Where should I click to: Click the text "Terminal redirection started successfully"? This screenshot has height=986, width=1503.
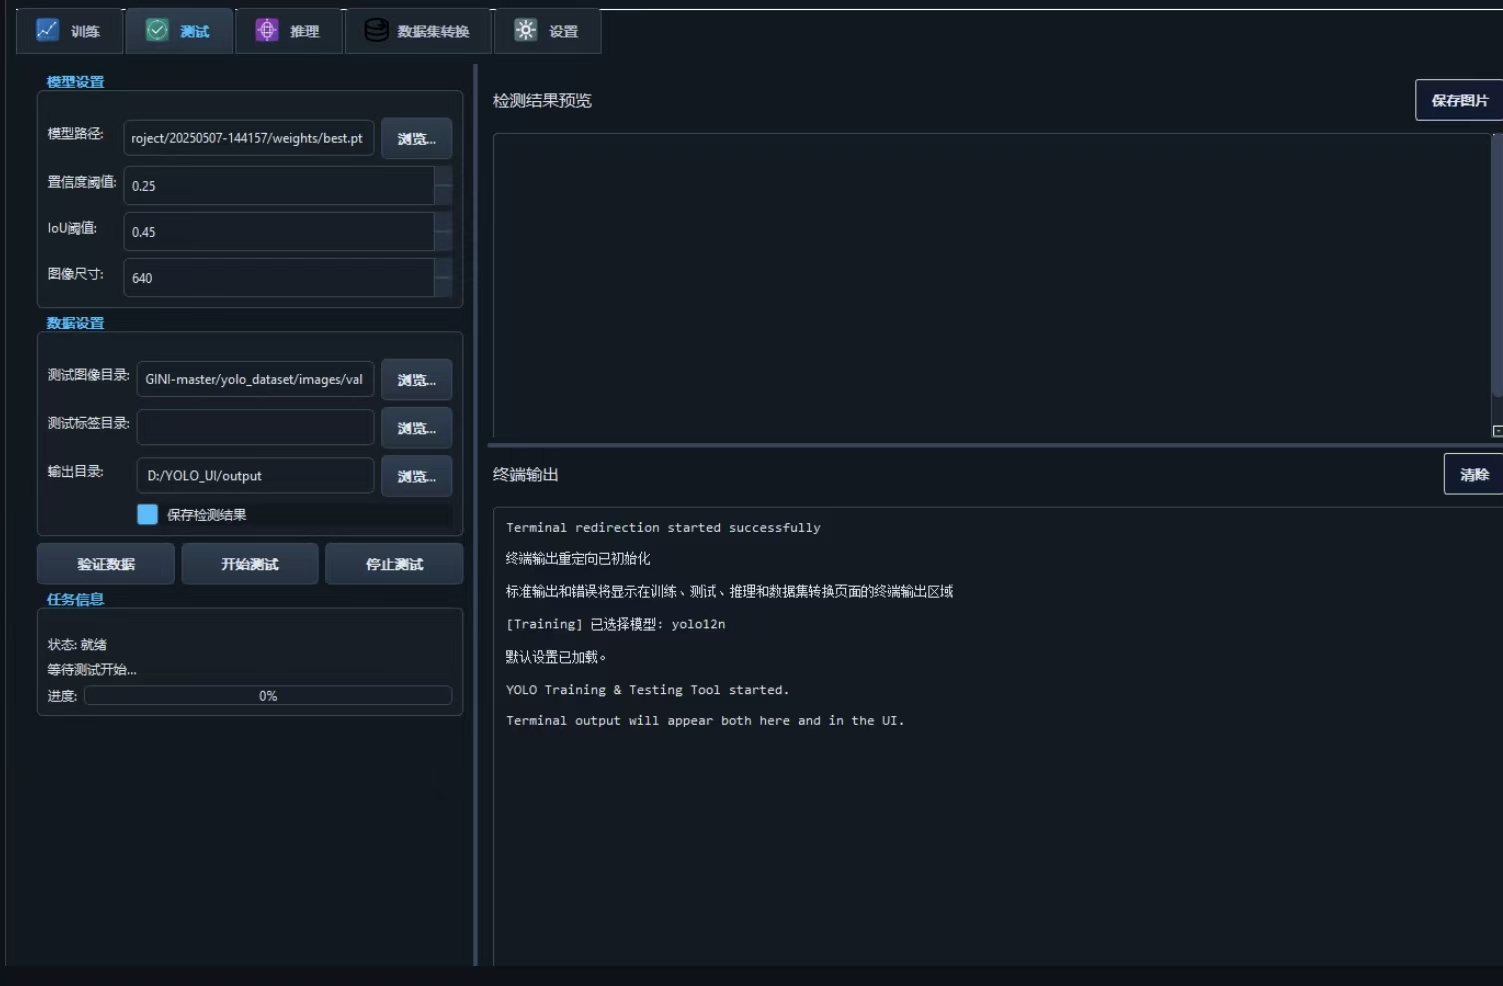(663, 527)
